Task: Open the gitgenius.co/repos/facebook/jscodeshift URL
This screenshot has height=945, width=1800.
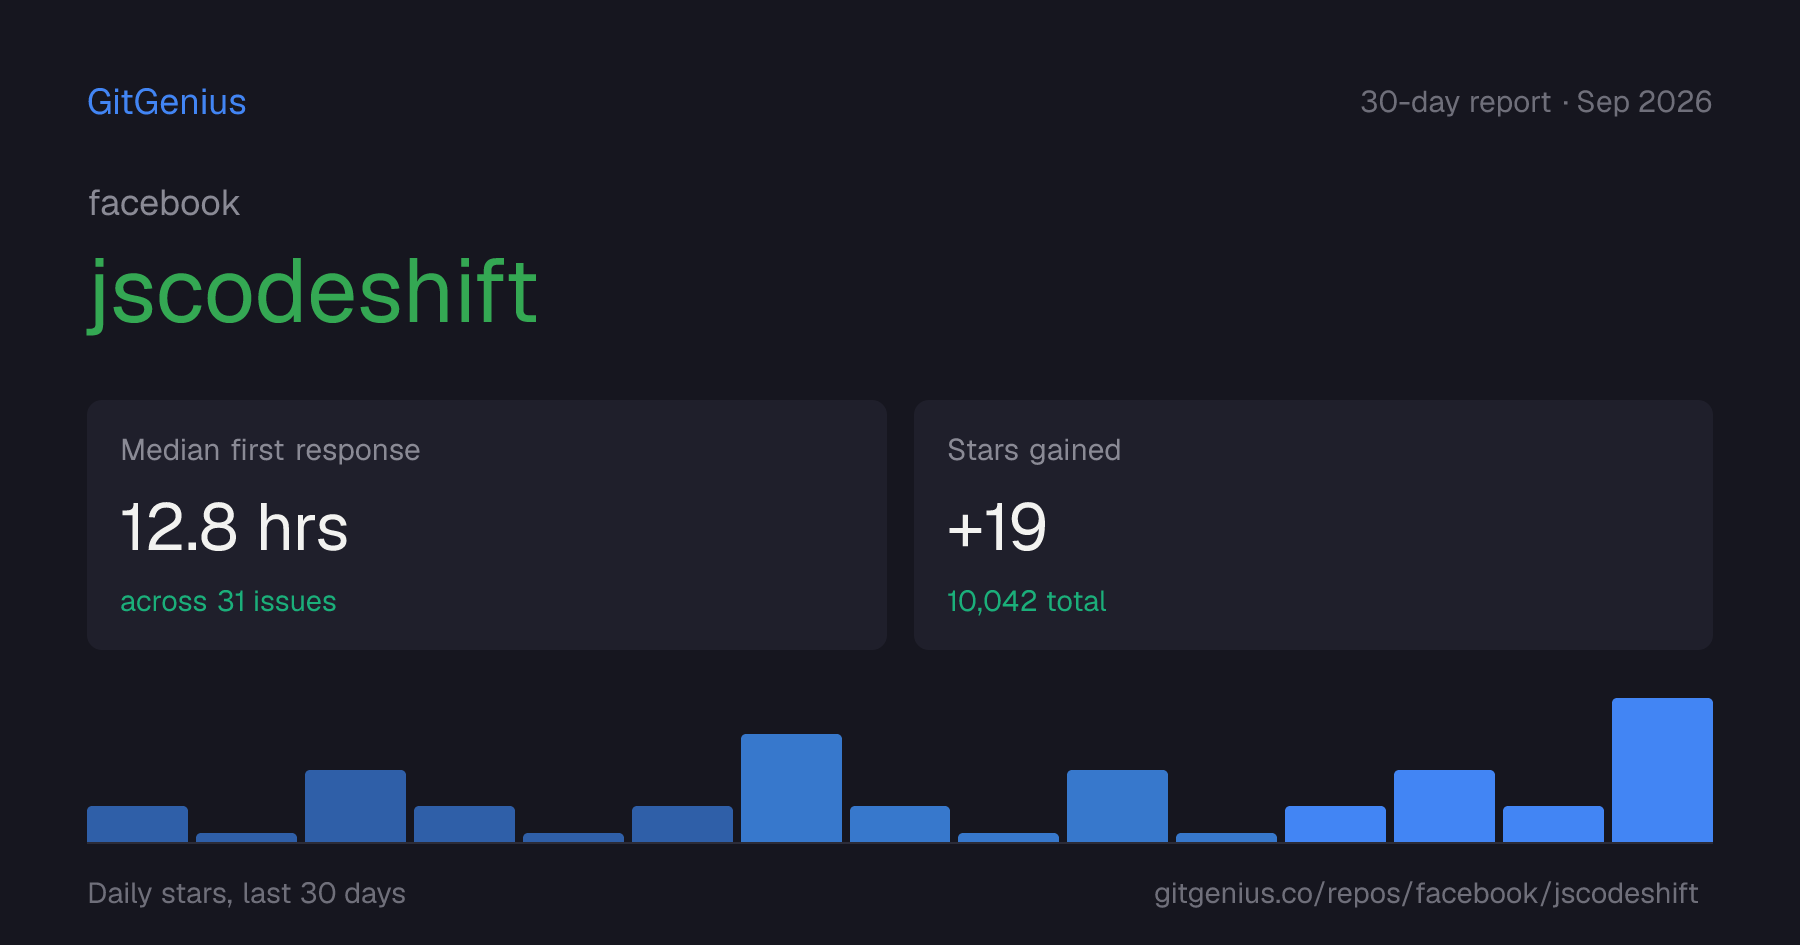Action: (1426, 893)
